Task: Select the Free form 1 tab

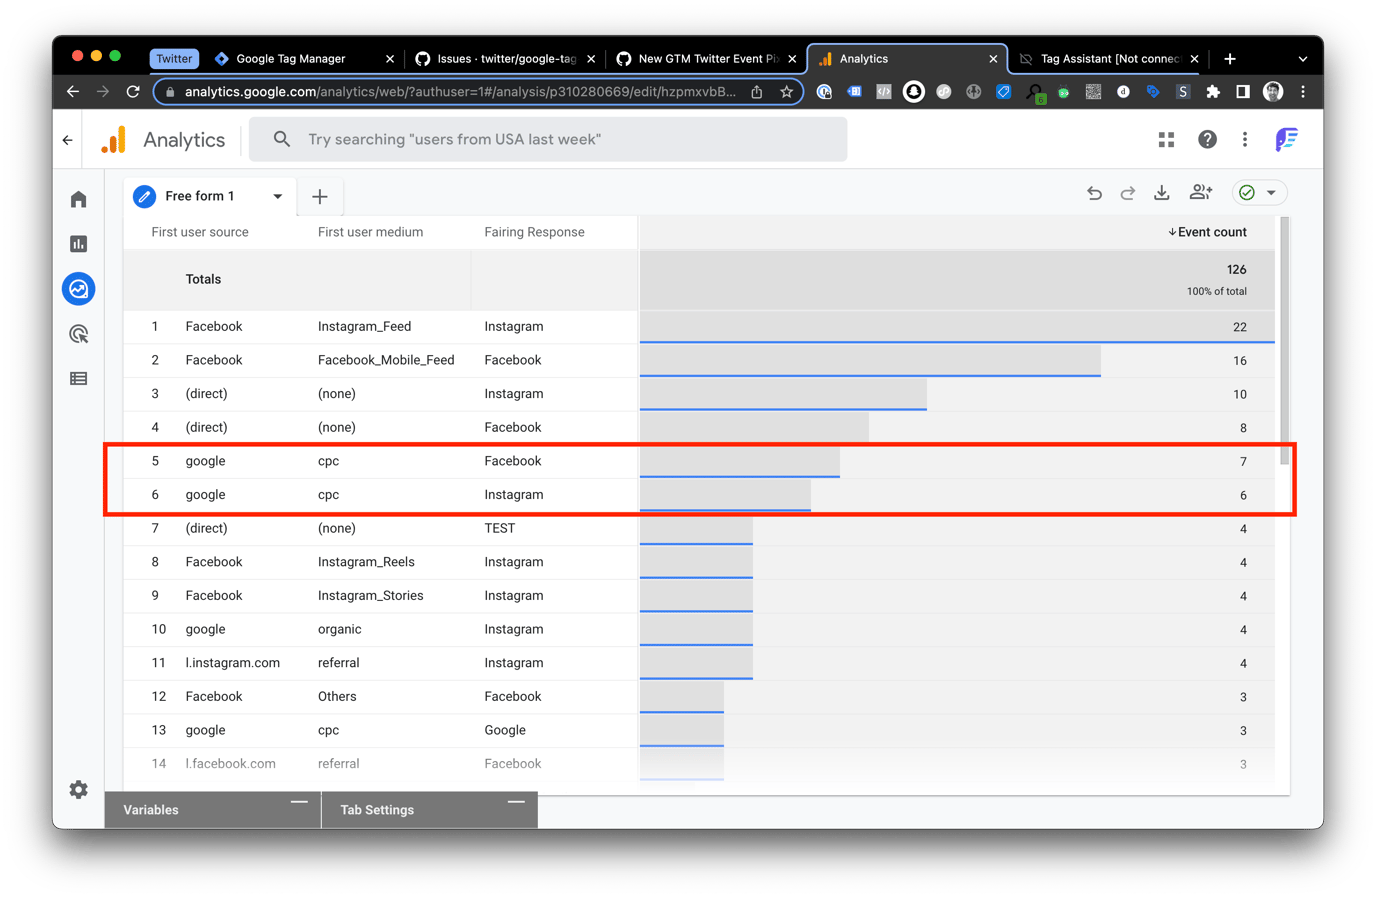Action: 210,197
